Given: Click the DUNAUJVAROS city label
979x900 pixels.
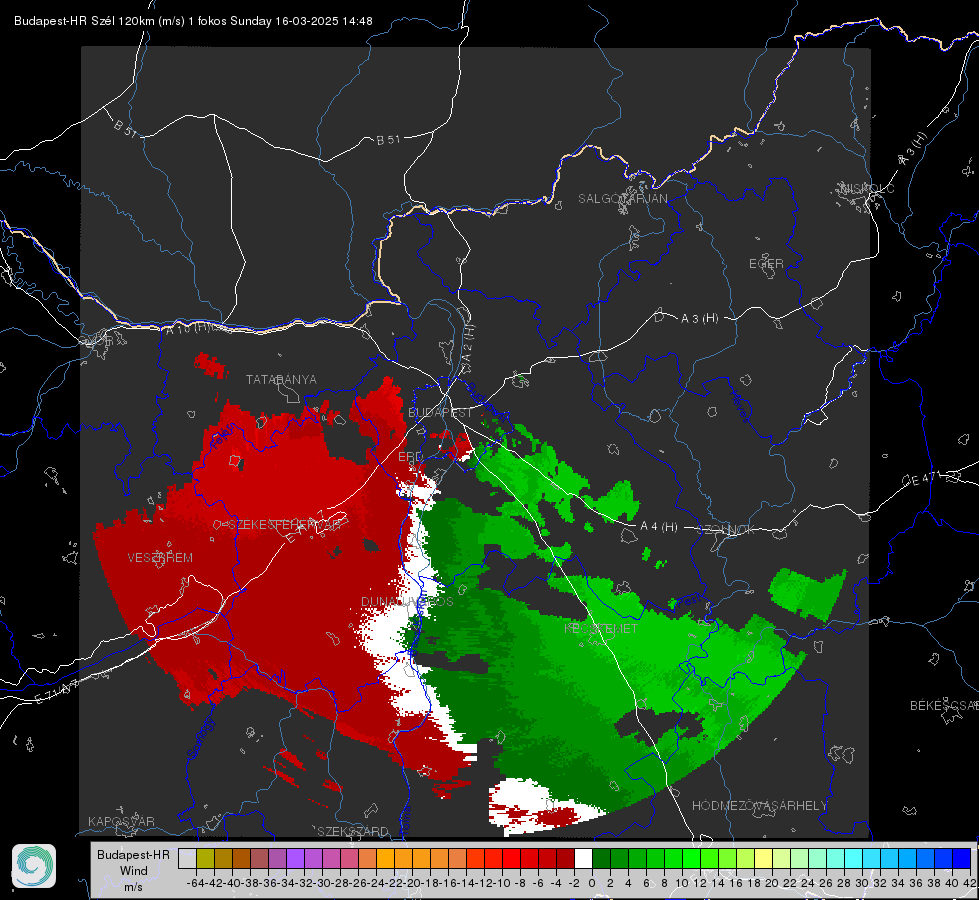Looking at the screenshot, I should [x=407, y=601].
